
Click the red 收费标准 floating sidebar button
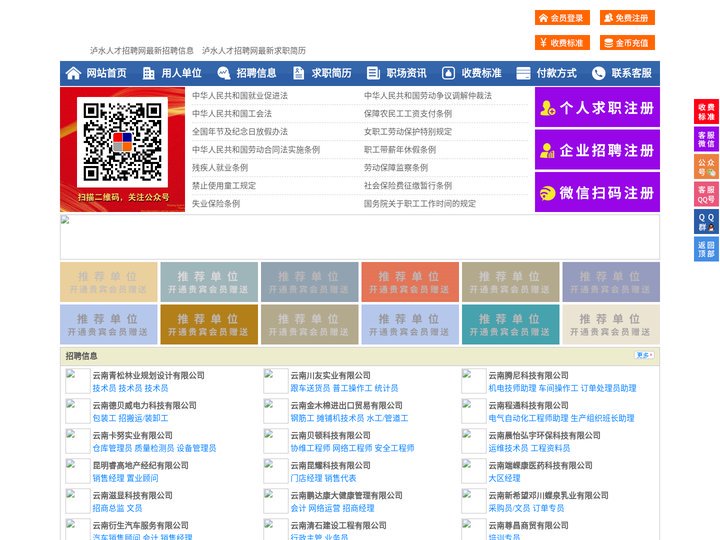pos(706,112)
